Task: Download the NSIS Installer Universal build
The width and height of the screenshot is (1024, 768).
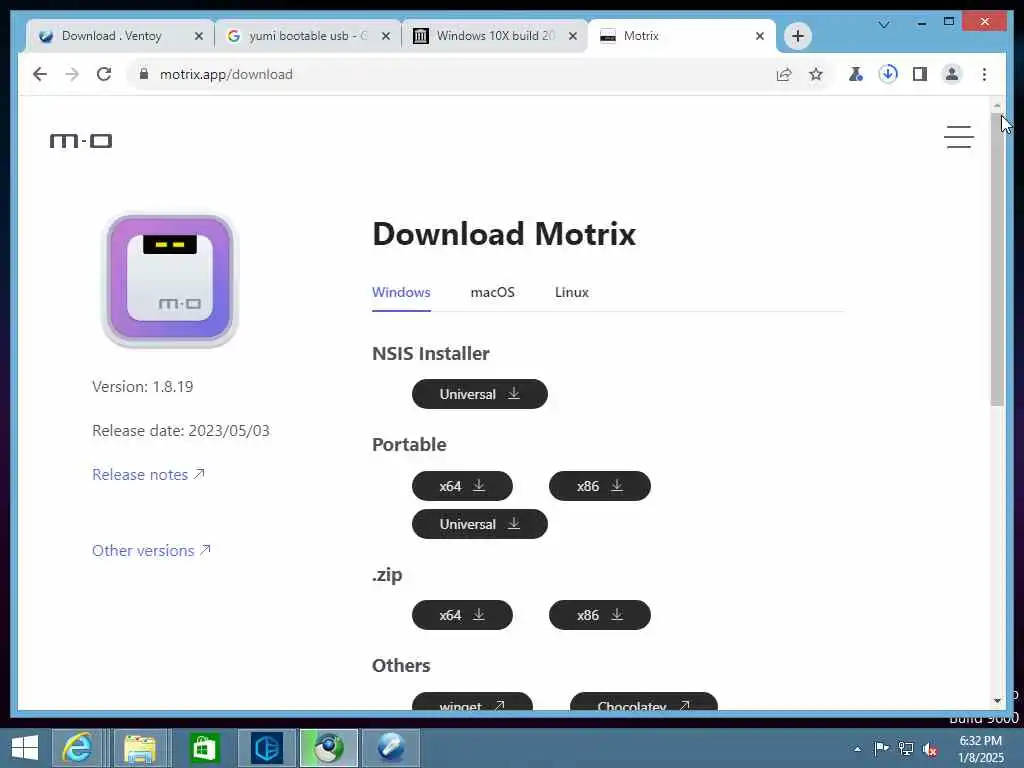Action: 479,394
